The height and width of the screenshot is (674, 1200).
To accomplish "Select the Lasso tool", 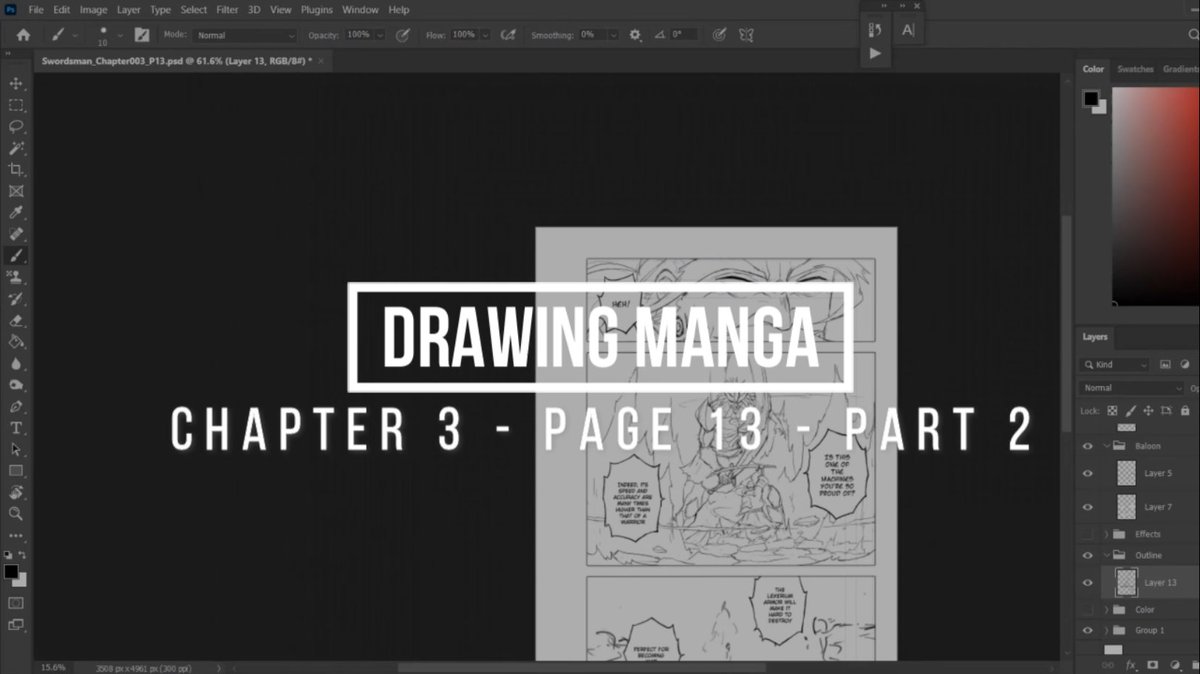I will coord(16,126).
